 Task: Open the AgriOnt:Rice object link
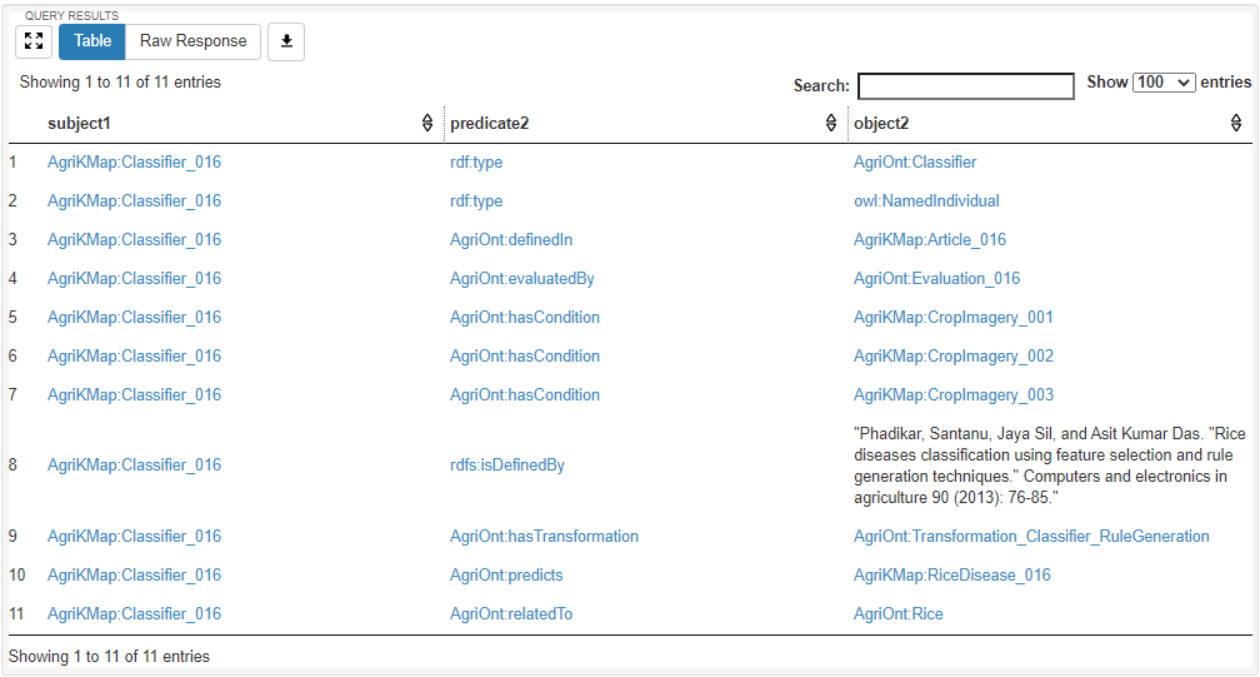click(x=898, y=614)
